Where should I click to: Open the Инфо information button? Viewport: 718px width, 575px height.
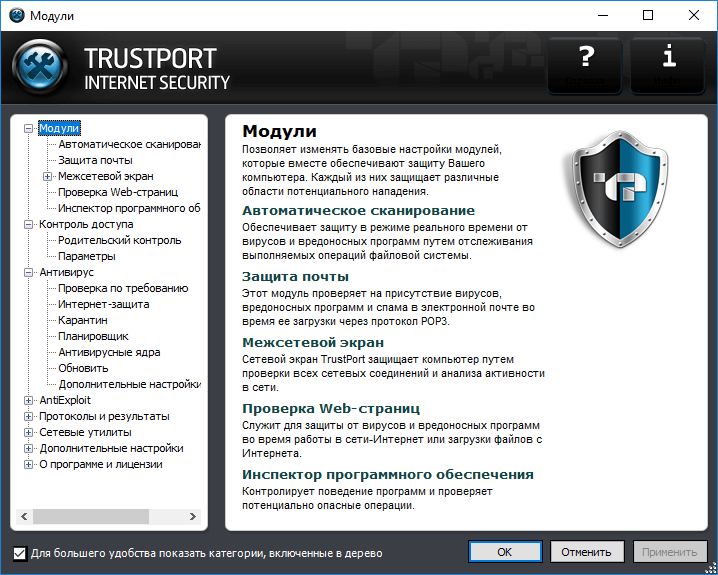[x=668, y=66]
